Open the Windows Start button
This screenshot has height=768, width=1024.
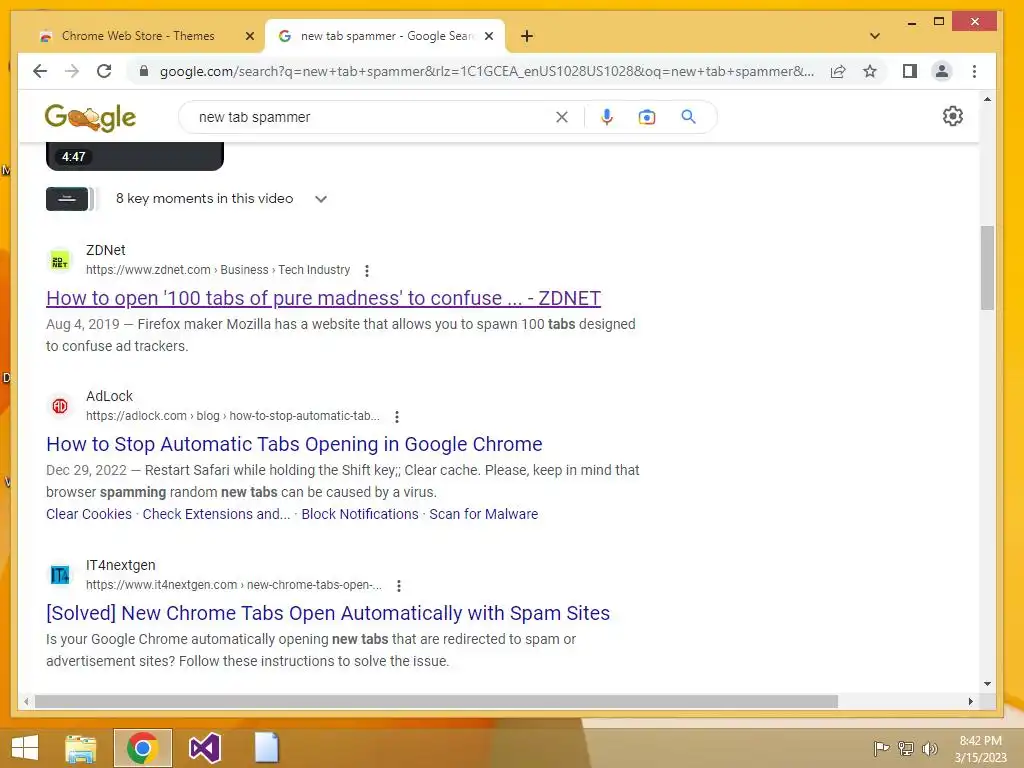click(x=25, y=748)
